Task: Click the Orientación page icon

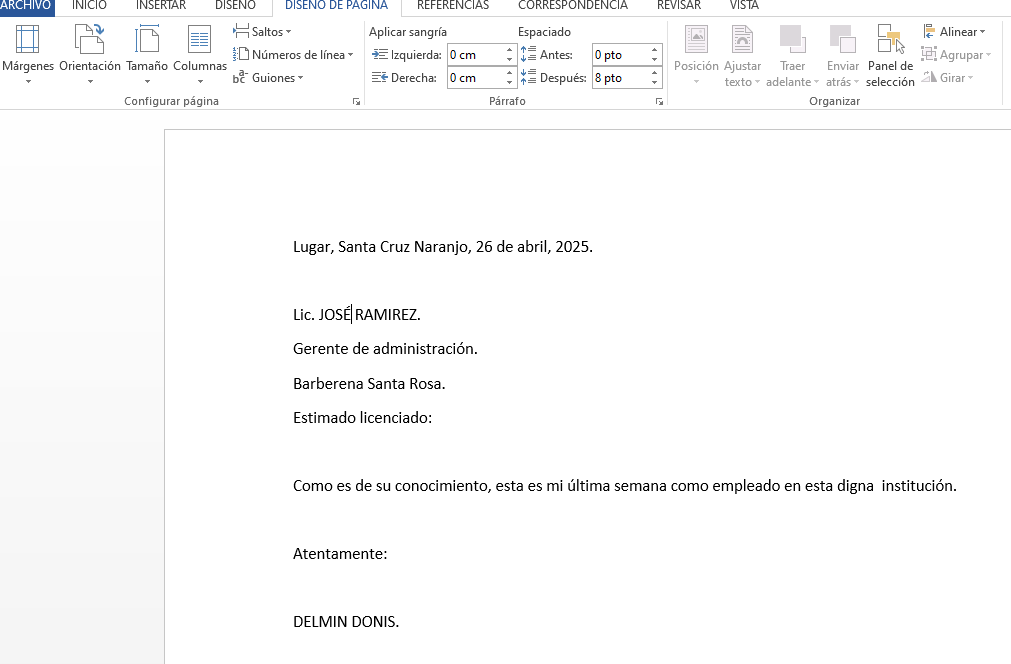Action: pyautogui.click(x=90, y=39)
